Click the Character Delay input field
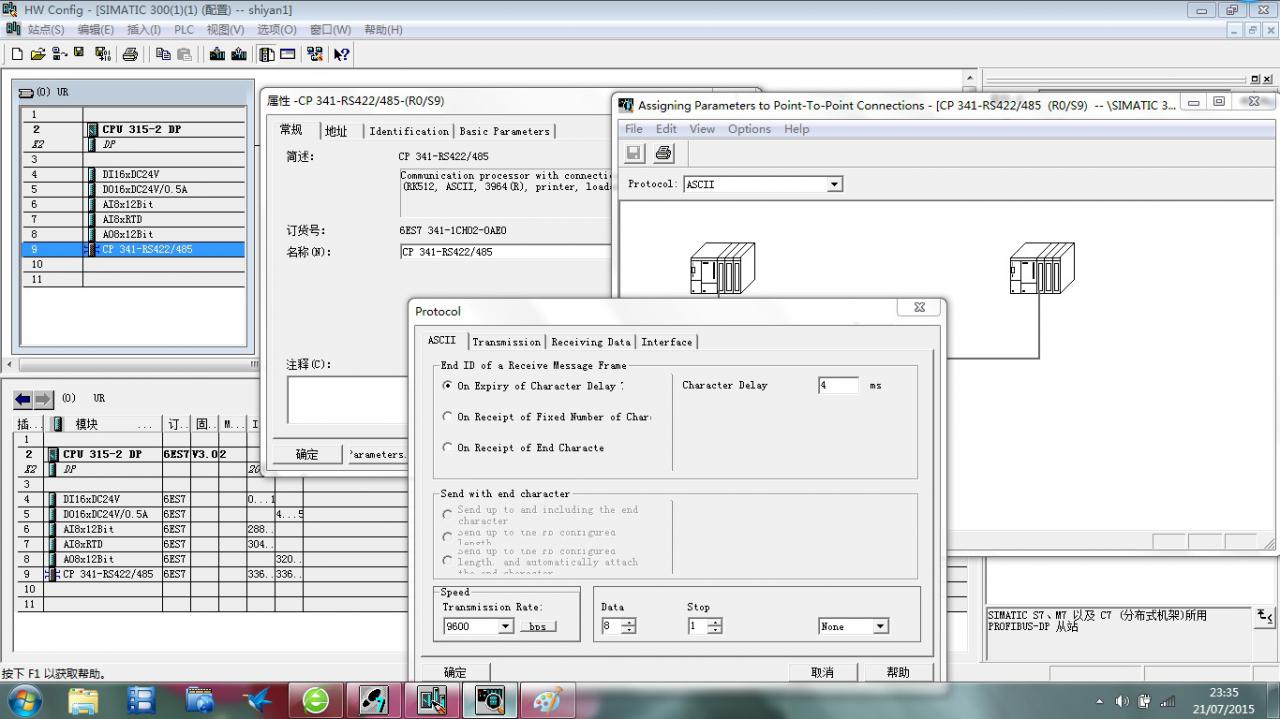 (838, 385)
